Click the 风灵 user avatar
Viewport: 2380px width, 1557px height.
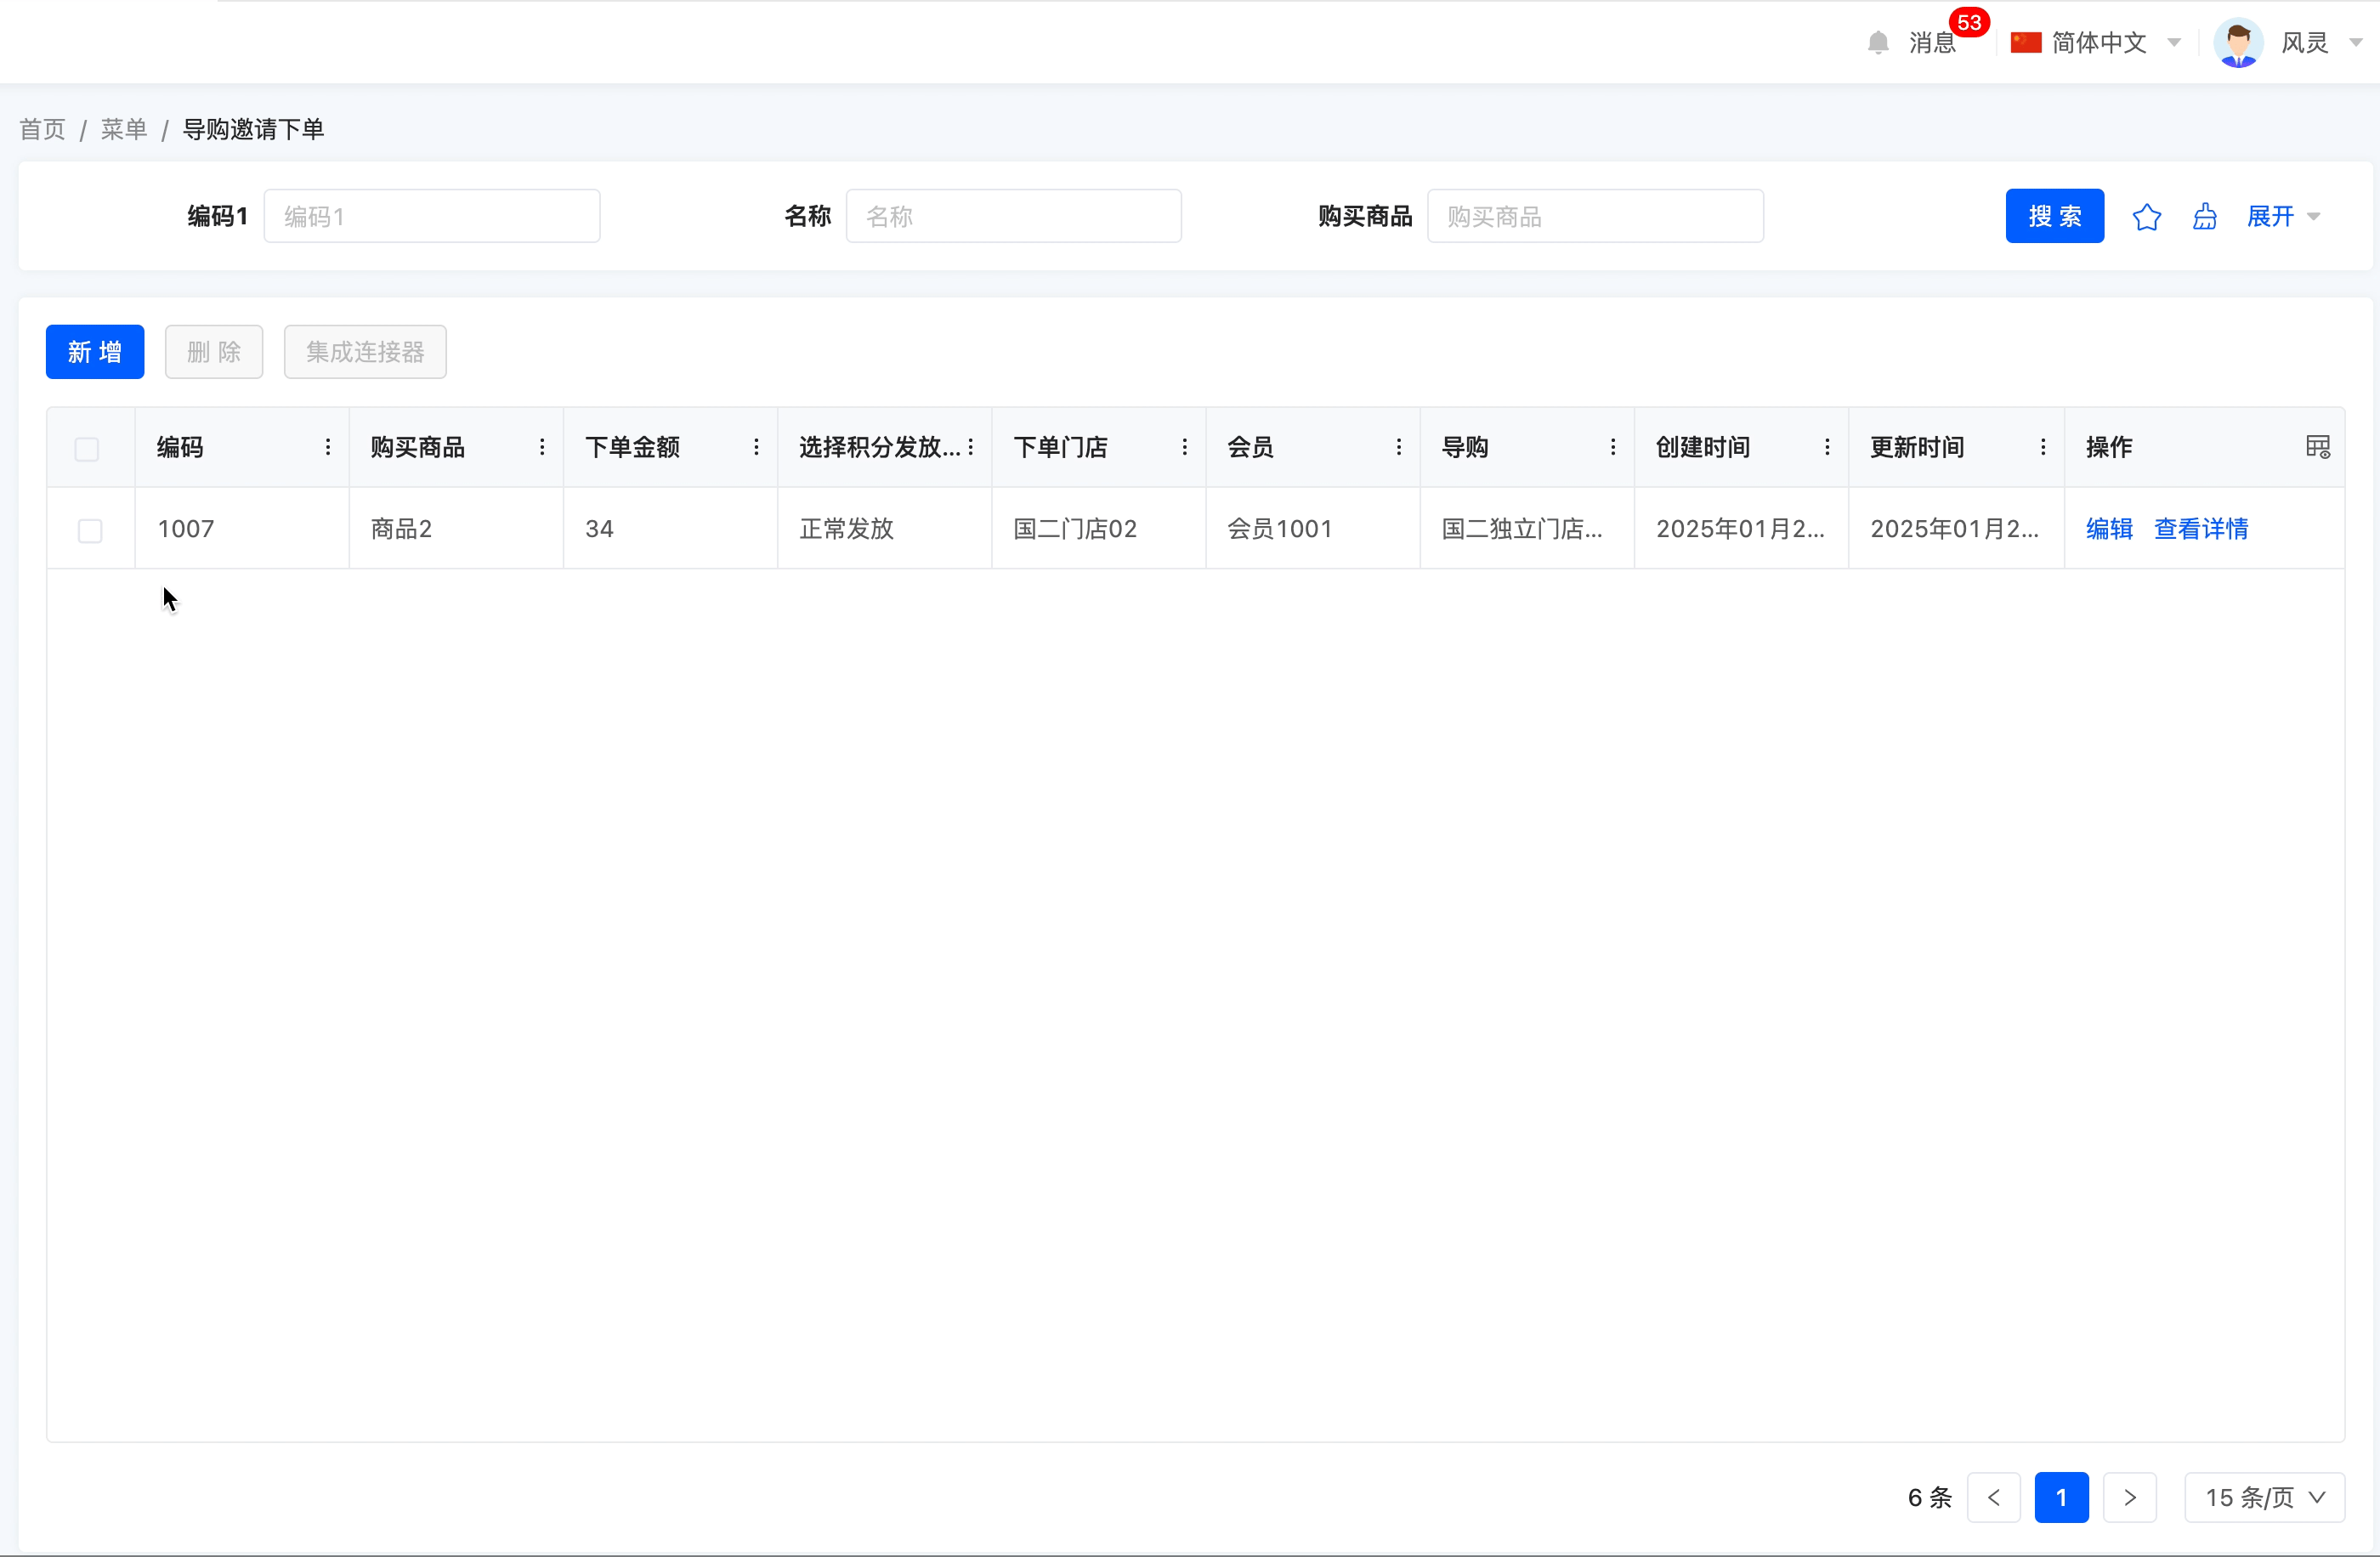(2237, 43)
